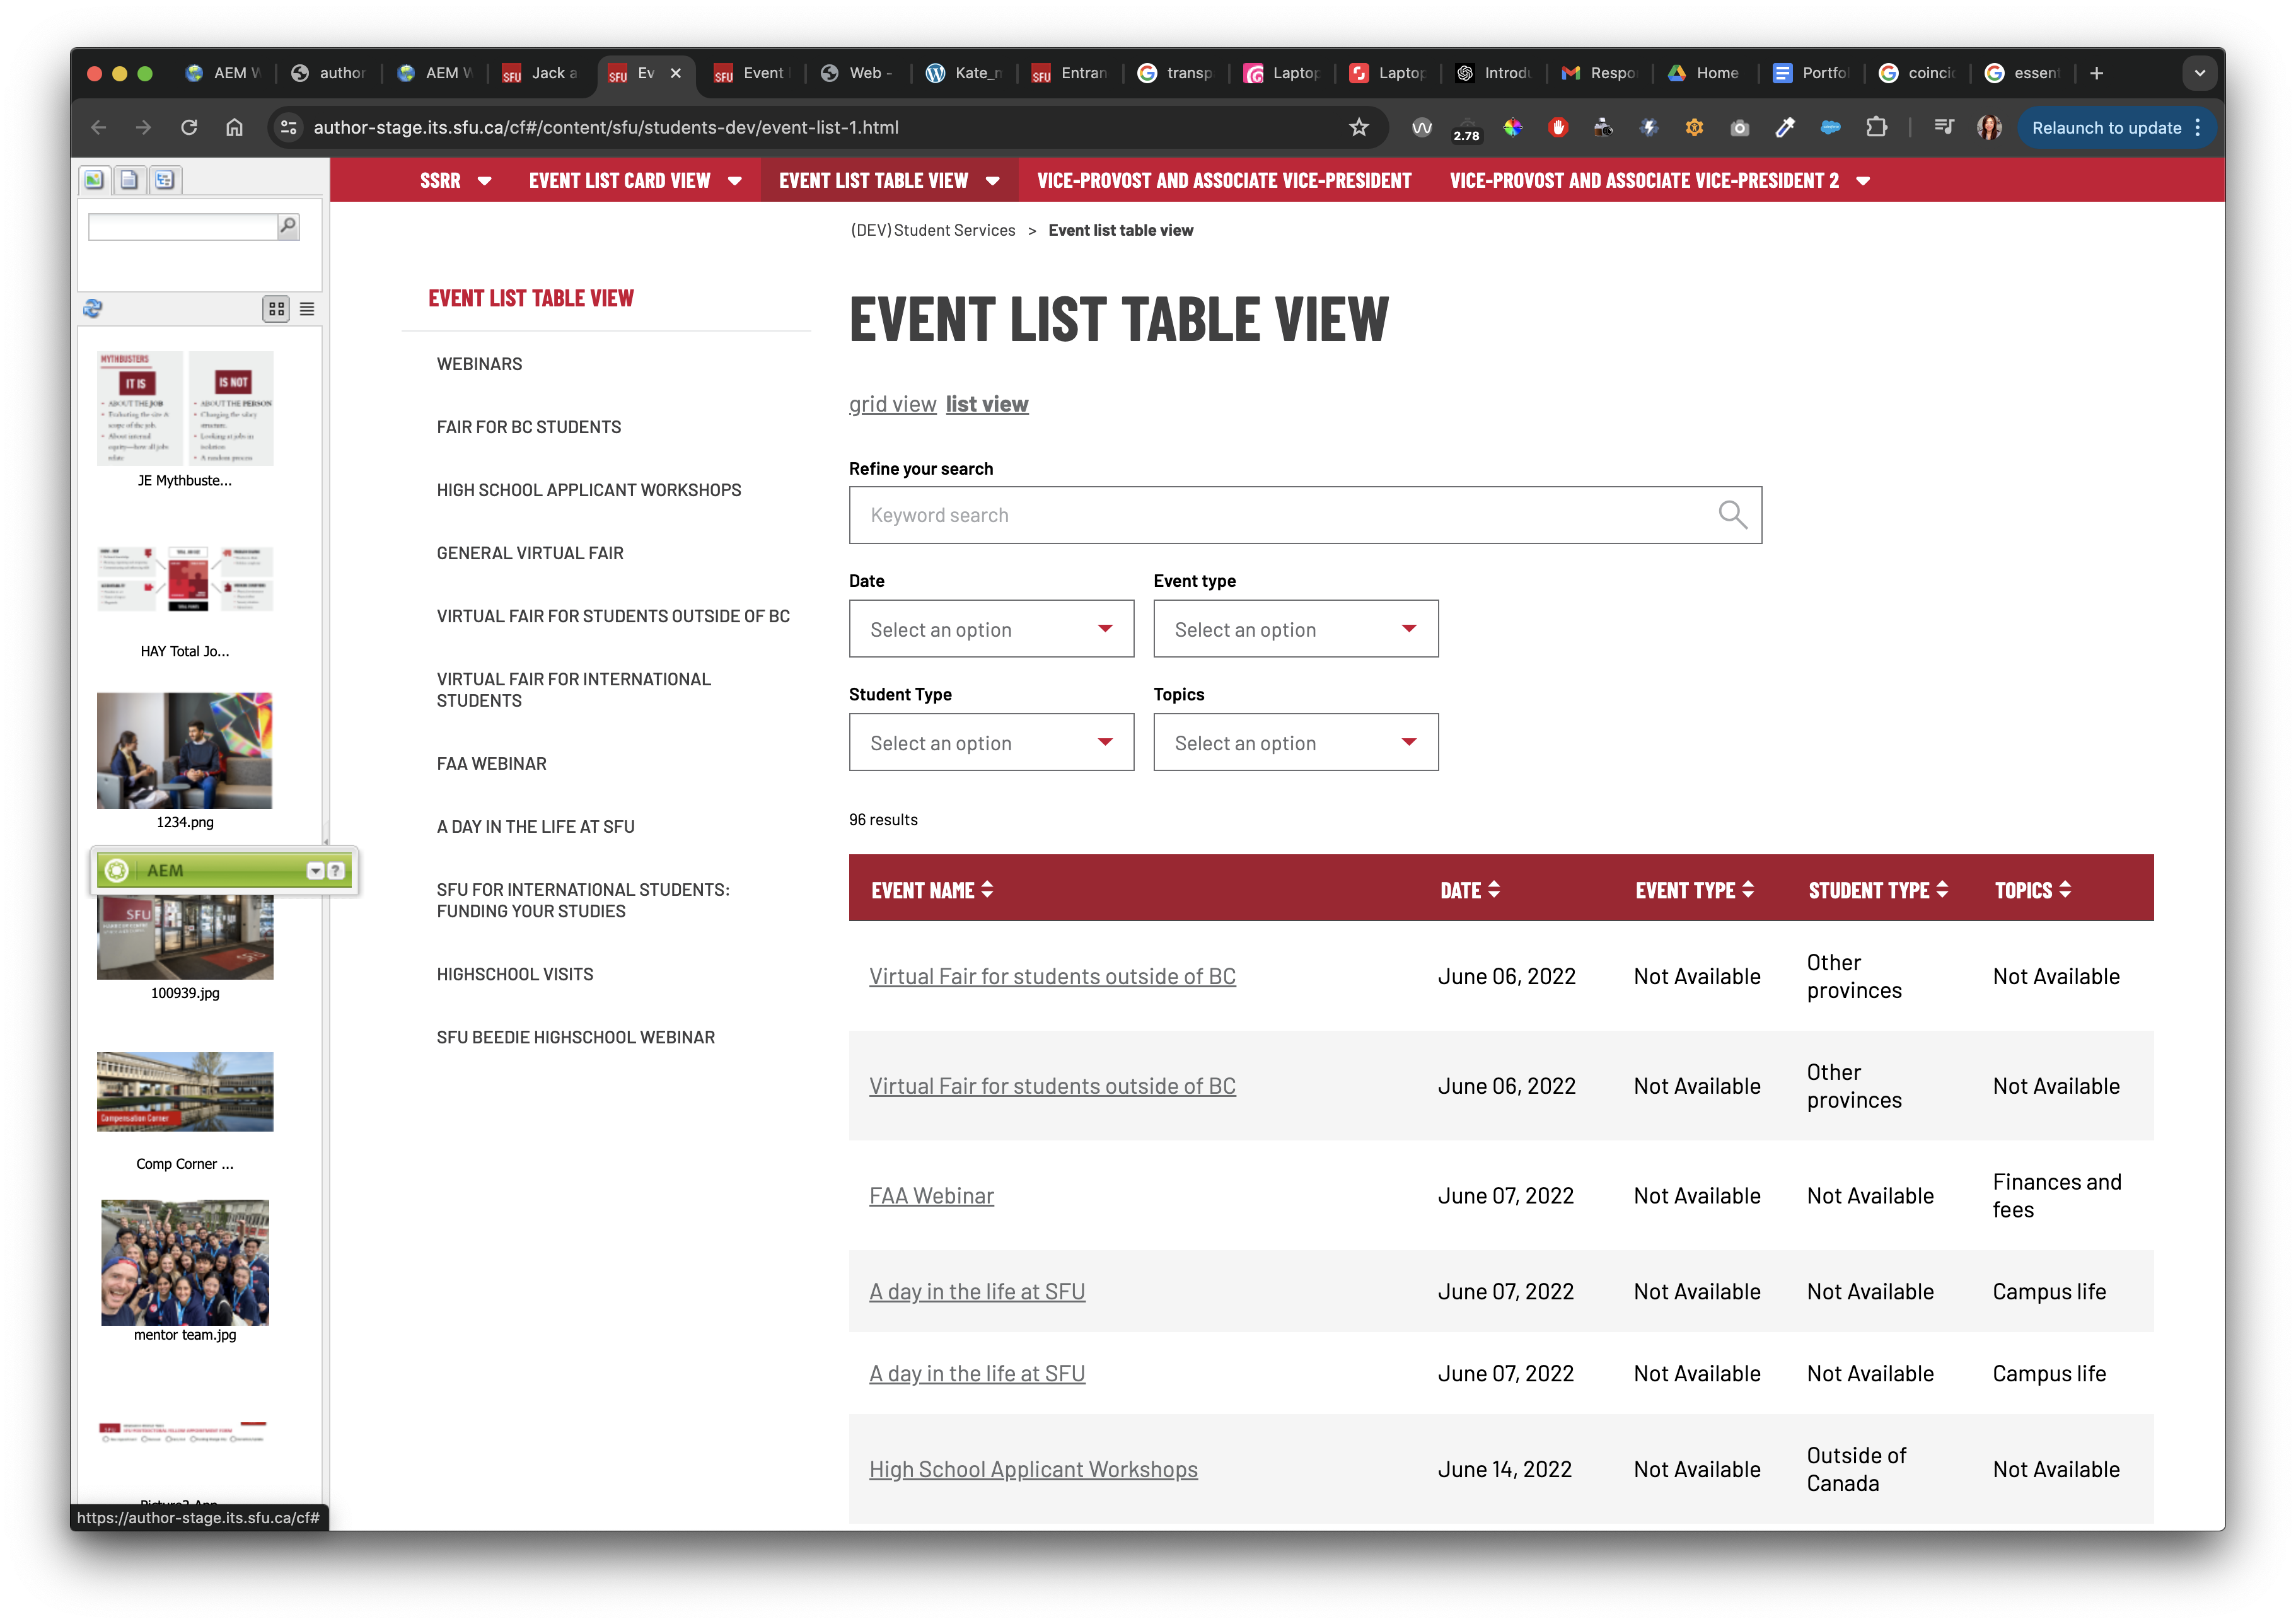Open the Event type filter dropdown

1295,629
